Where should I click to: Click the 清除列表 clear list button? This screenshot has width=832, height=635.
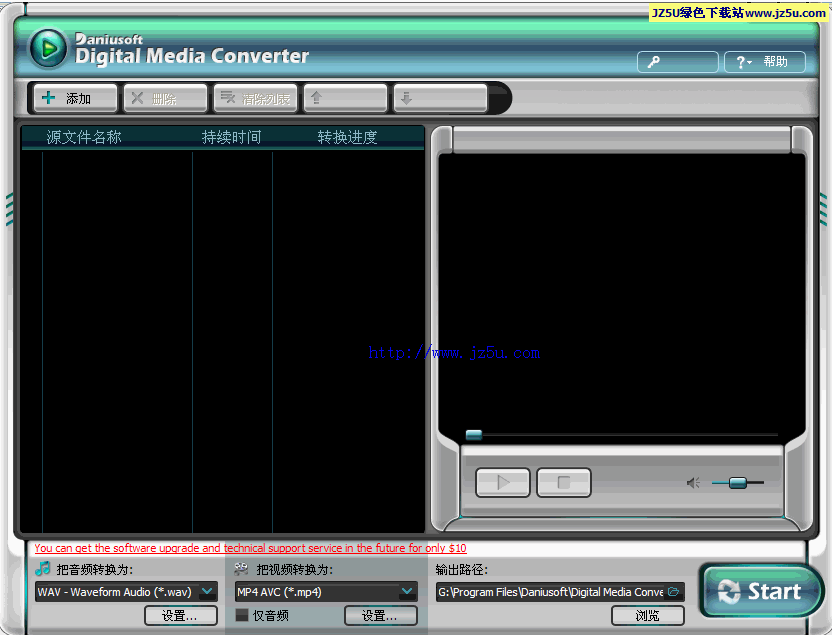click(255, 98)
